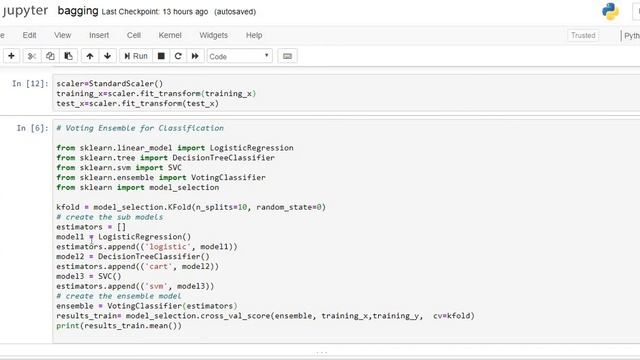Screen dimensions: 640x360
Task: Open the Edit menu
Action: pos(29,35)
